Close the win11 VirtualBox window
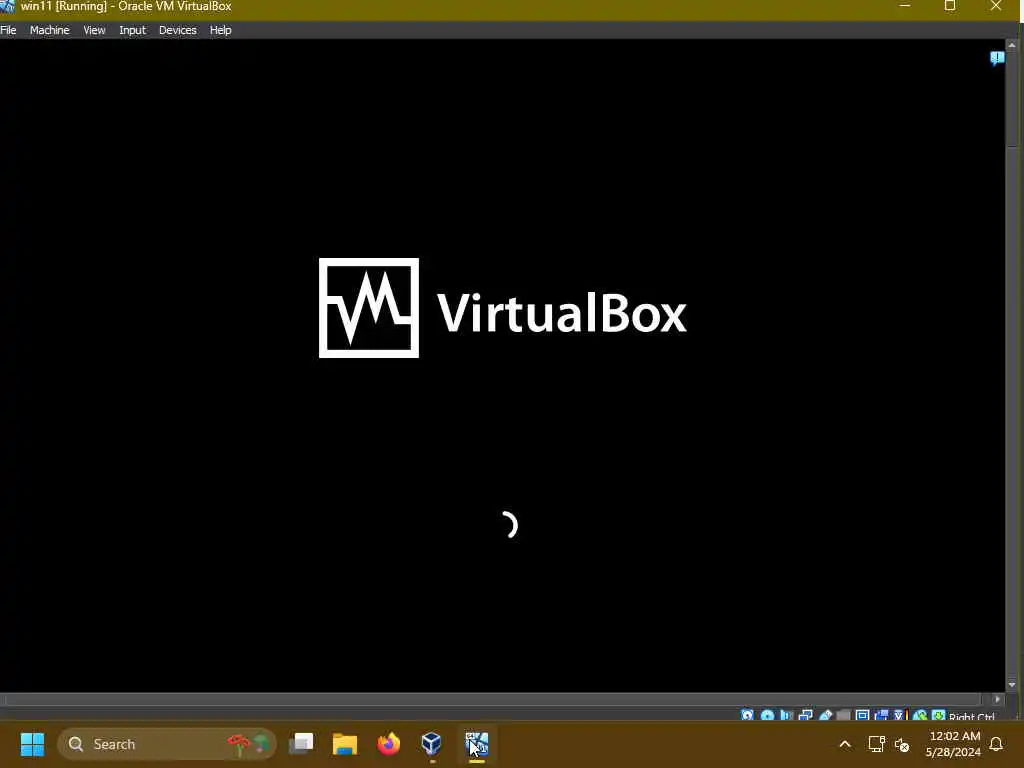 (x=996, y=6)
